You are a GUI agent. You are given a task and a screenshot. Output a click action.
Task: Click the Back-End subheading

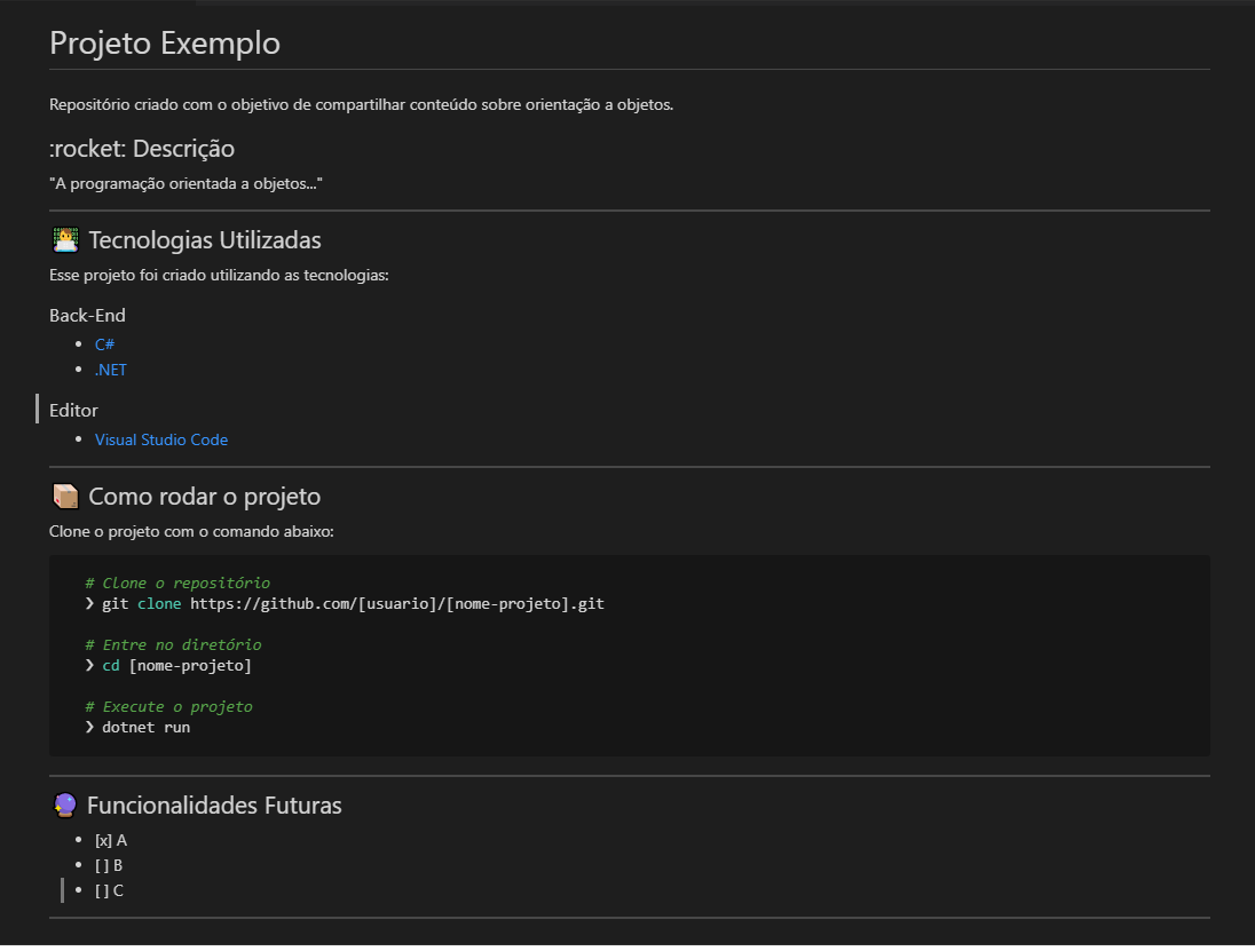87,315
